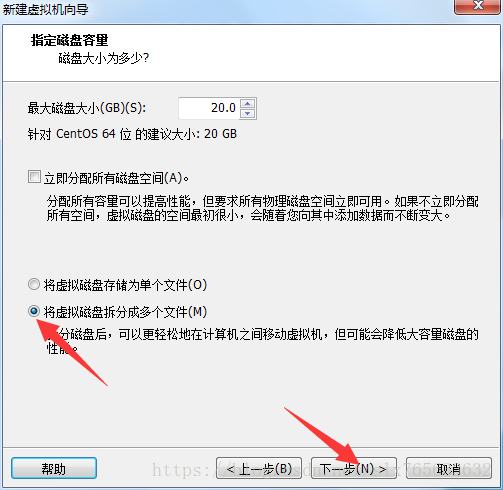The image size is (503, 490).
Task: Click the split-disk performance description paragraph
Action: 263,341
